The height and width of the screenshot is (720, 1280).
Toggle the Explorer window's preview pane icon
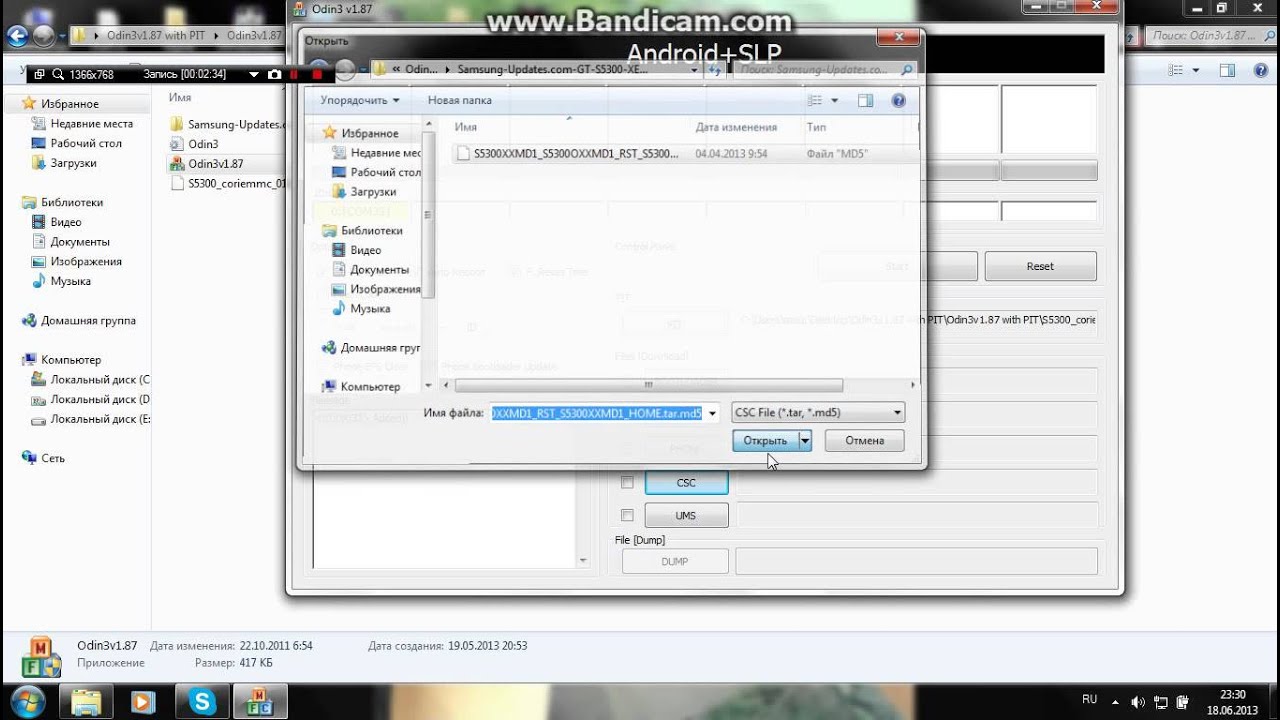pos(1227,70)
